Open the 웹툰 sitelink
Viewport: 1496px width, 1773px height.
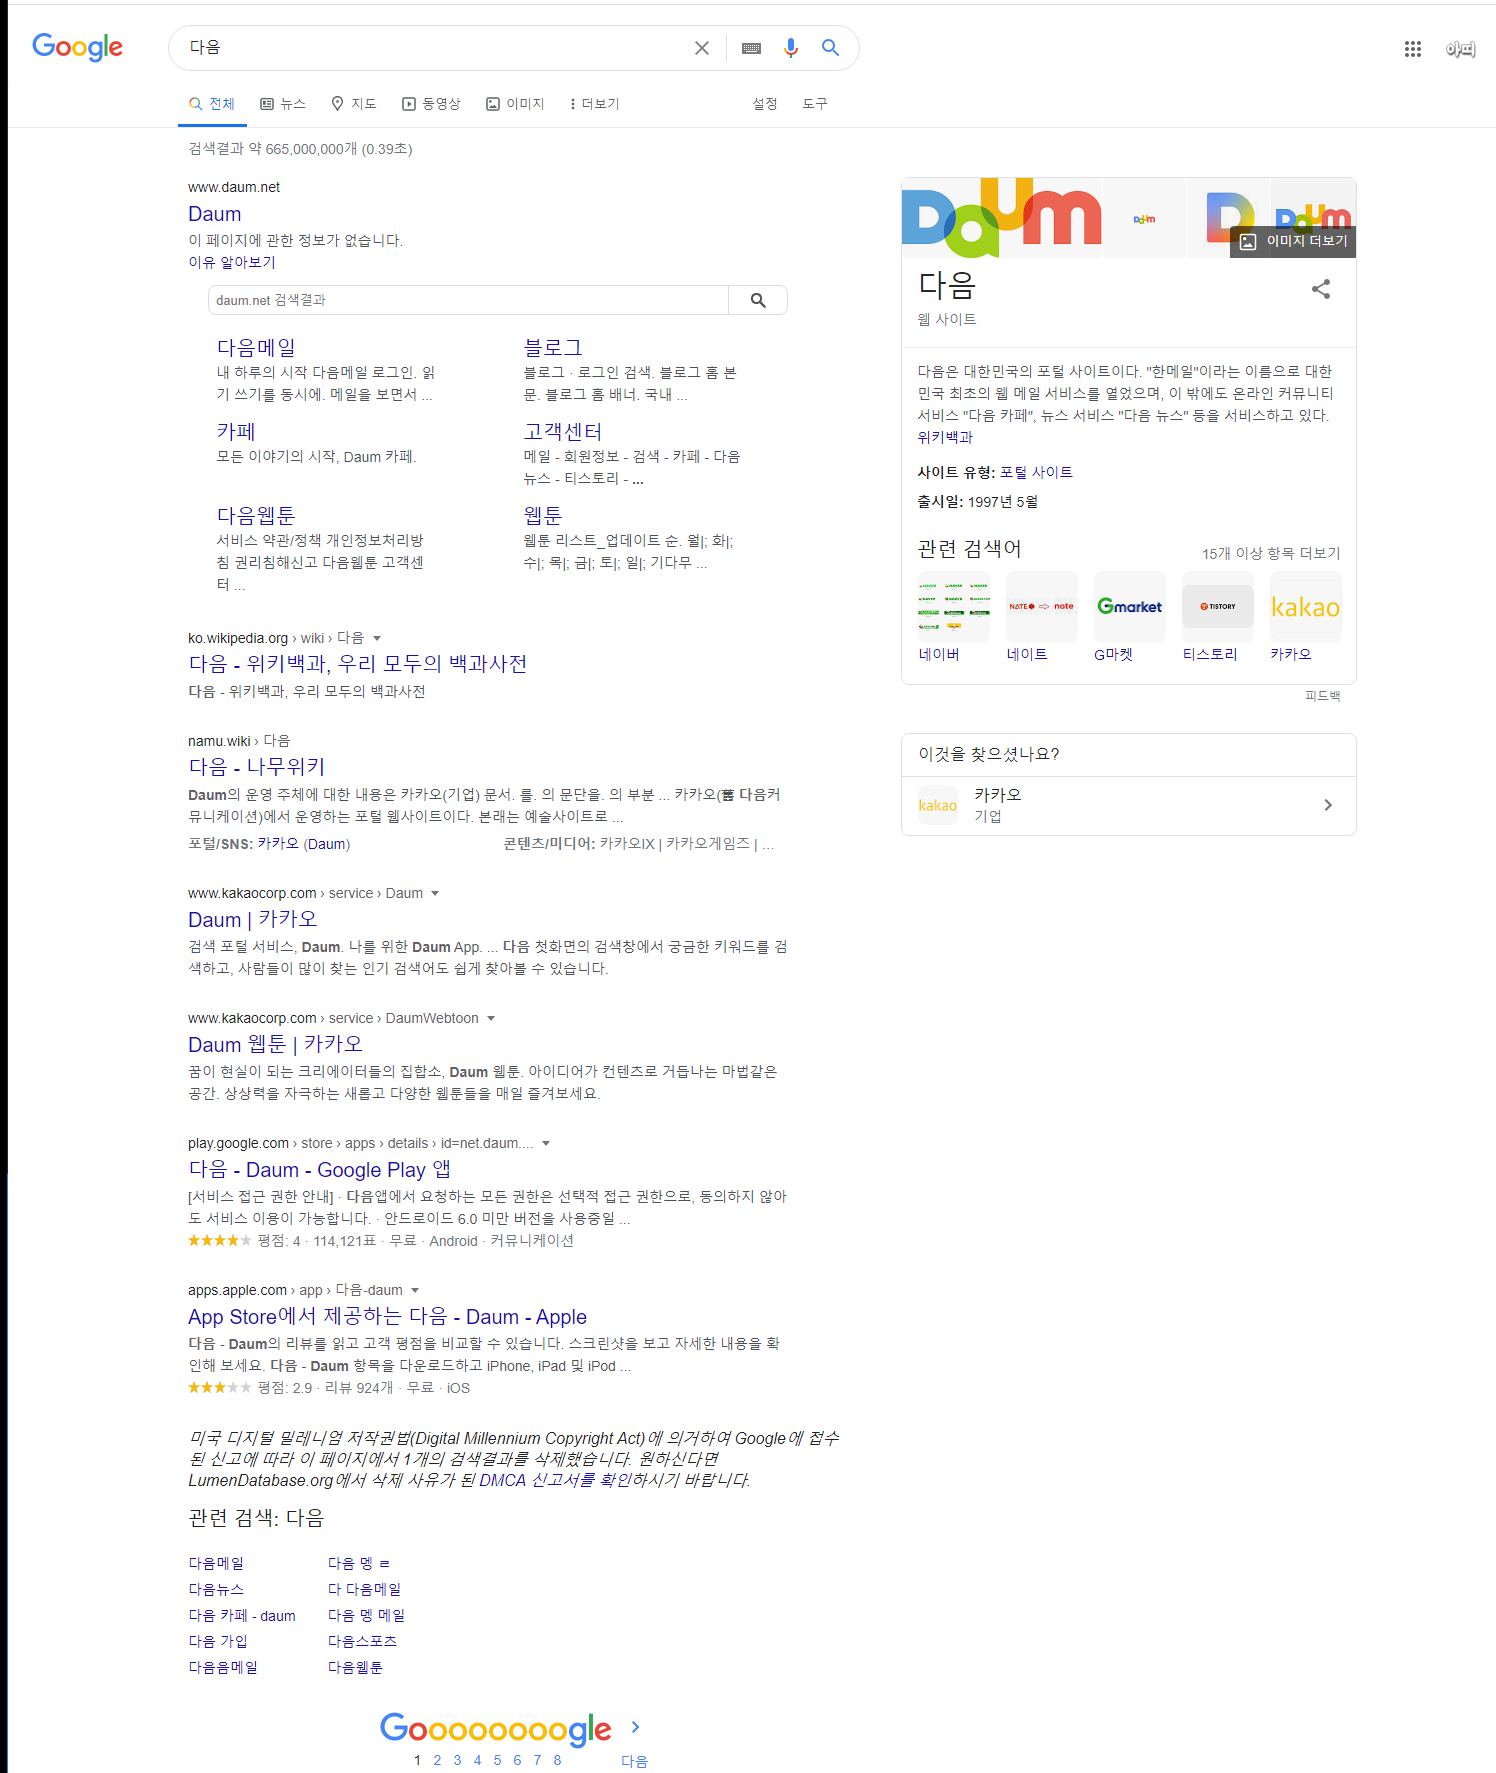pyautogui.click(x=543, y=515)
